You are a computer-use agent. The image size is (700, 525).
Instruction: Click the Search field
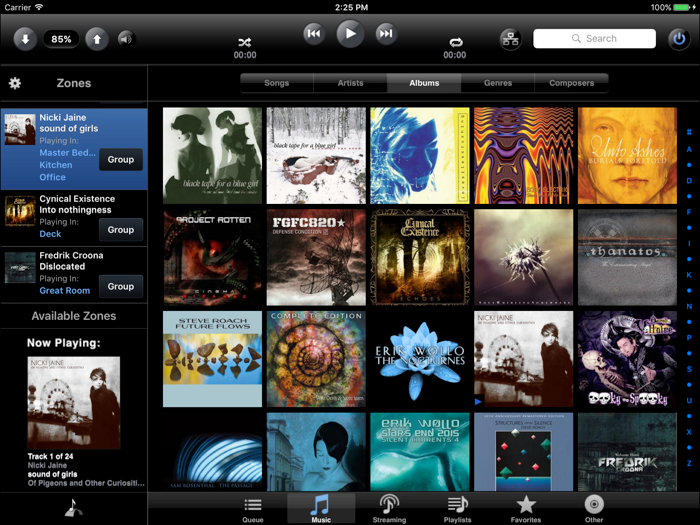coord(594,38)
